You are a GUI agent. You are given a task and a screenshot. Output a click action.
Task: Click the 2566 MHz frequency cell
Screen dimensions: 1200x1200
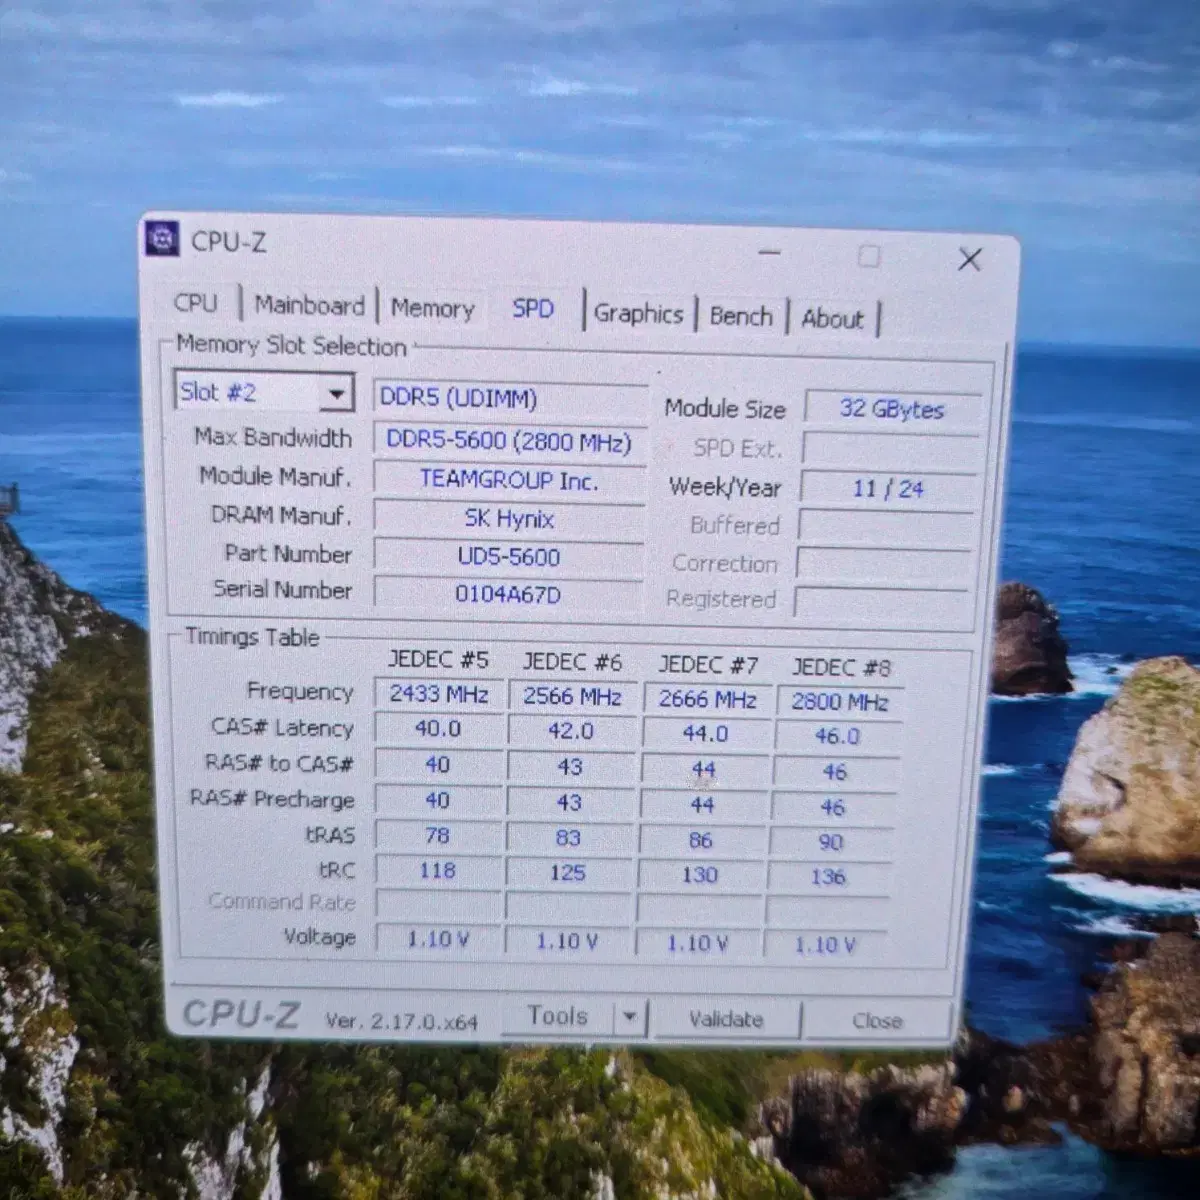[572, 697]
